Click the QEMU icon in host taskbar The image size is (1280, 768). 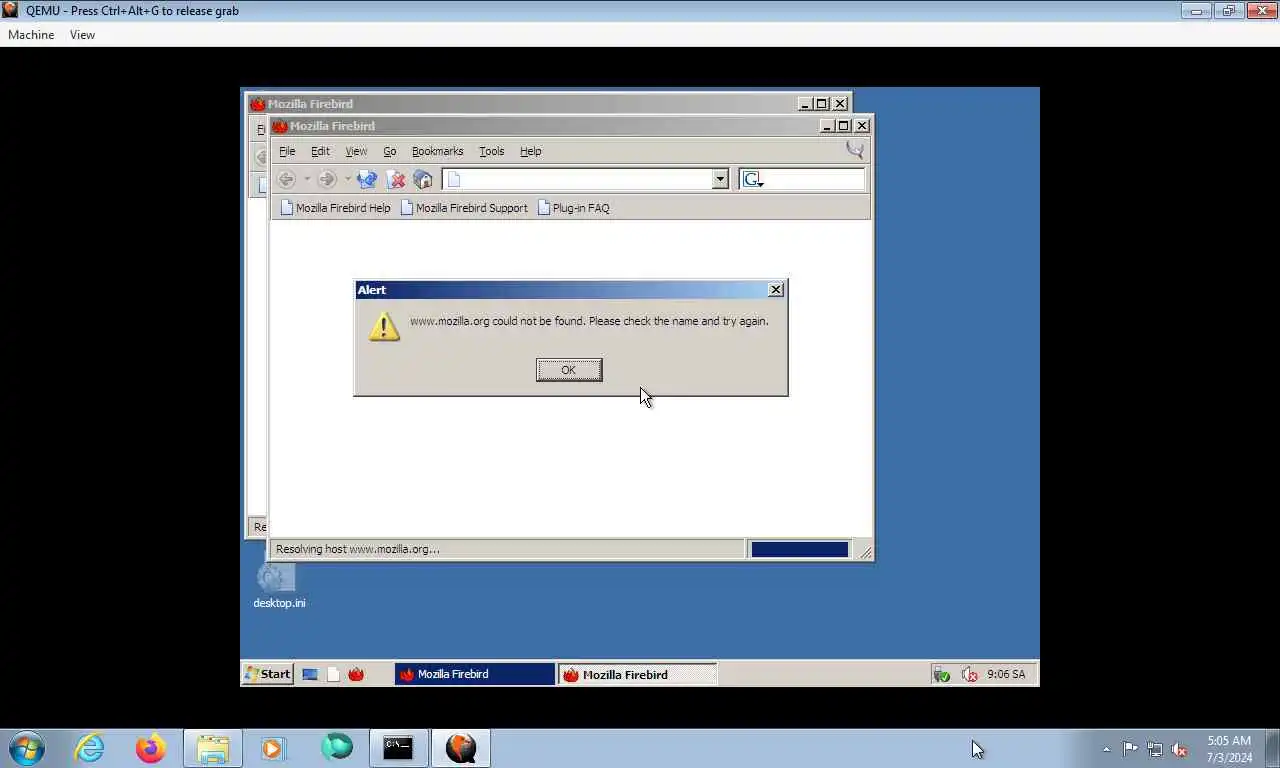point(461,748)
